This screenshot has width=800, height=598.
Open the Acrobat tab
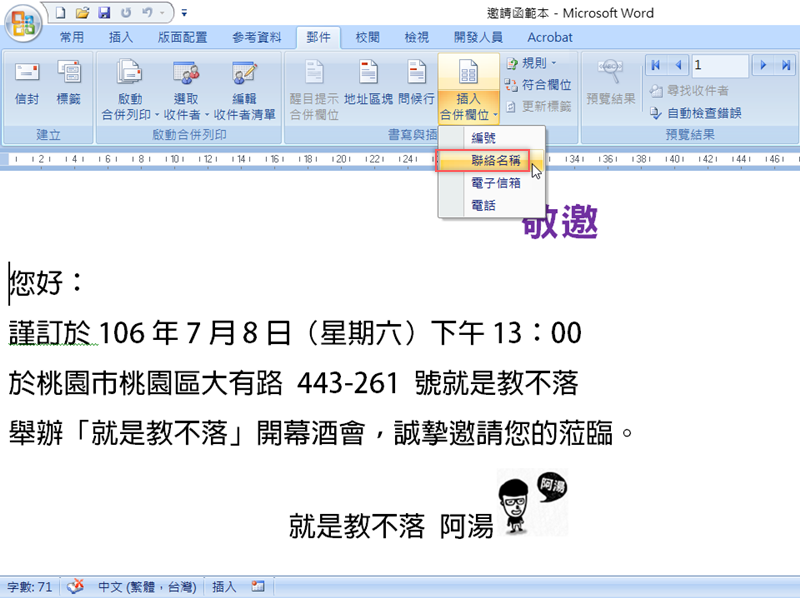pyautogui.click(x=549, y=37)
